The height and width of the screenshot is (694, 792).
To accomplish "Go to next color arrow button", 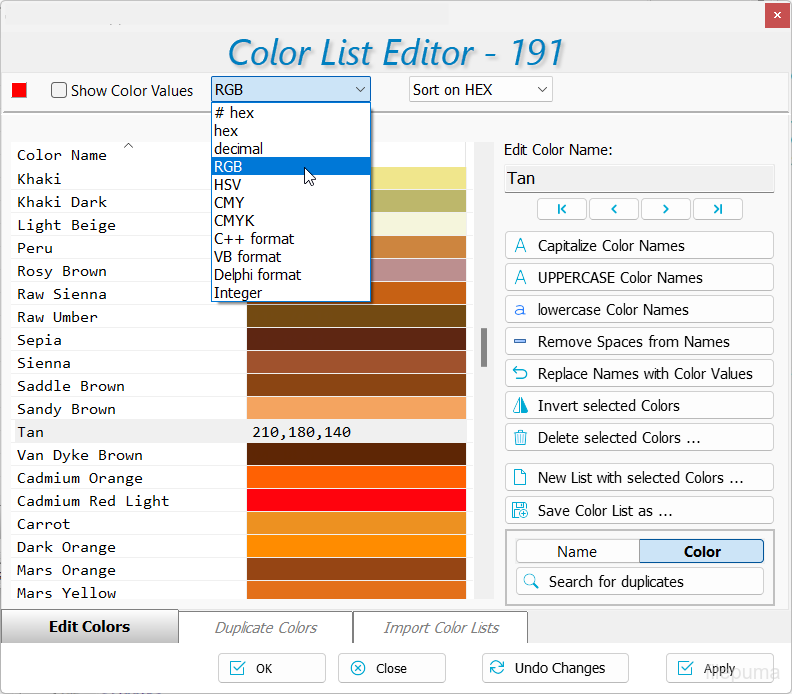I will [x=666, y=209].
